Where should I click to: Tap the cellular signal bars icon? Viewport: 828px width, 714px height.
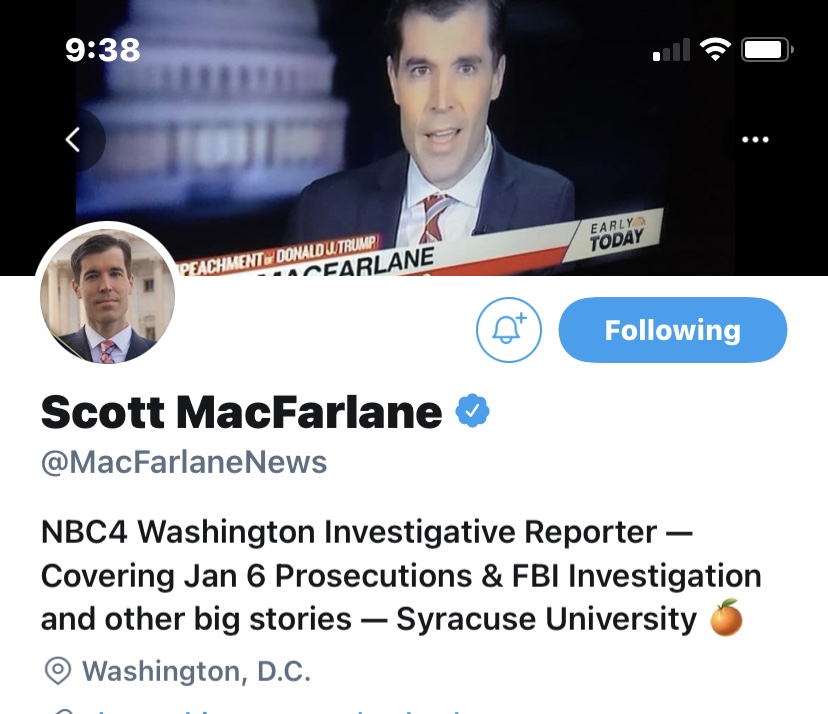coord(671,50)
